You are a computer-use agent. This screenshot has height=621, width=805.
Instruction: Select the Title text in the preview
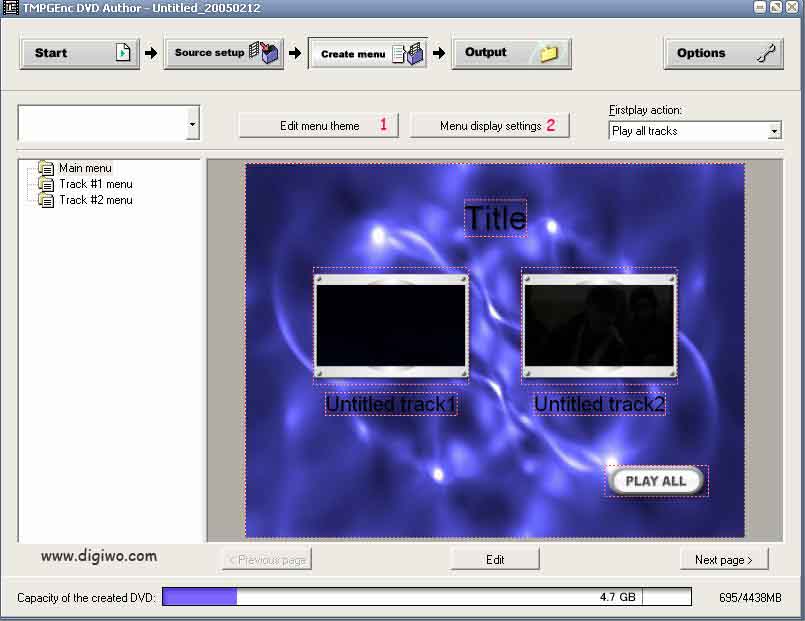click(496, 219)
